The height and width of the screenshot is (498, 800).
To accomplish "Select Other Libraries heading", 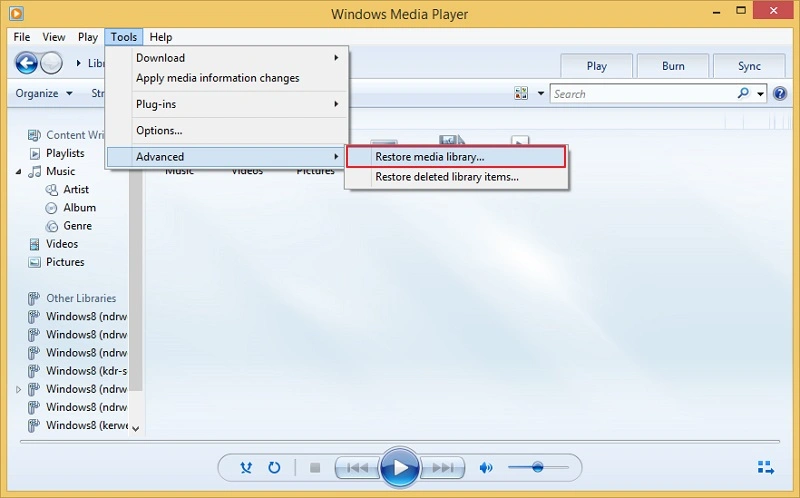I will (x=81, y=298).
